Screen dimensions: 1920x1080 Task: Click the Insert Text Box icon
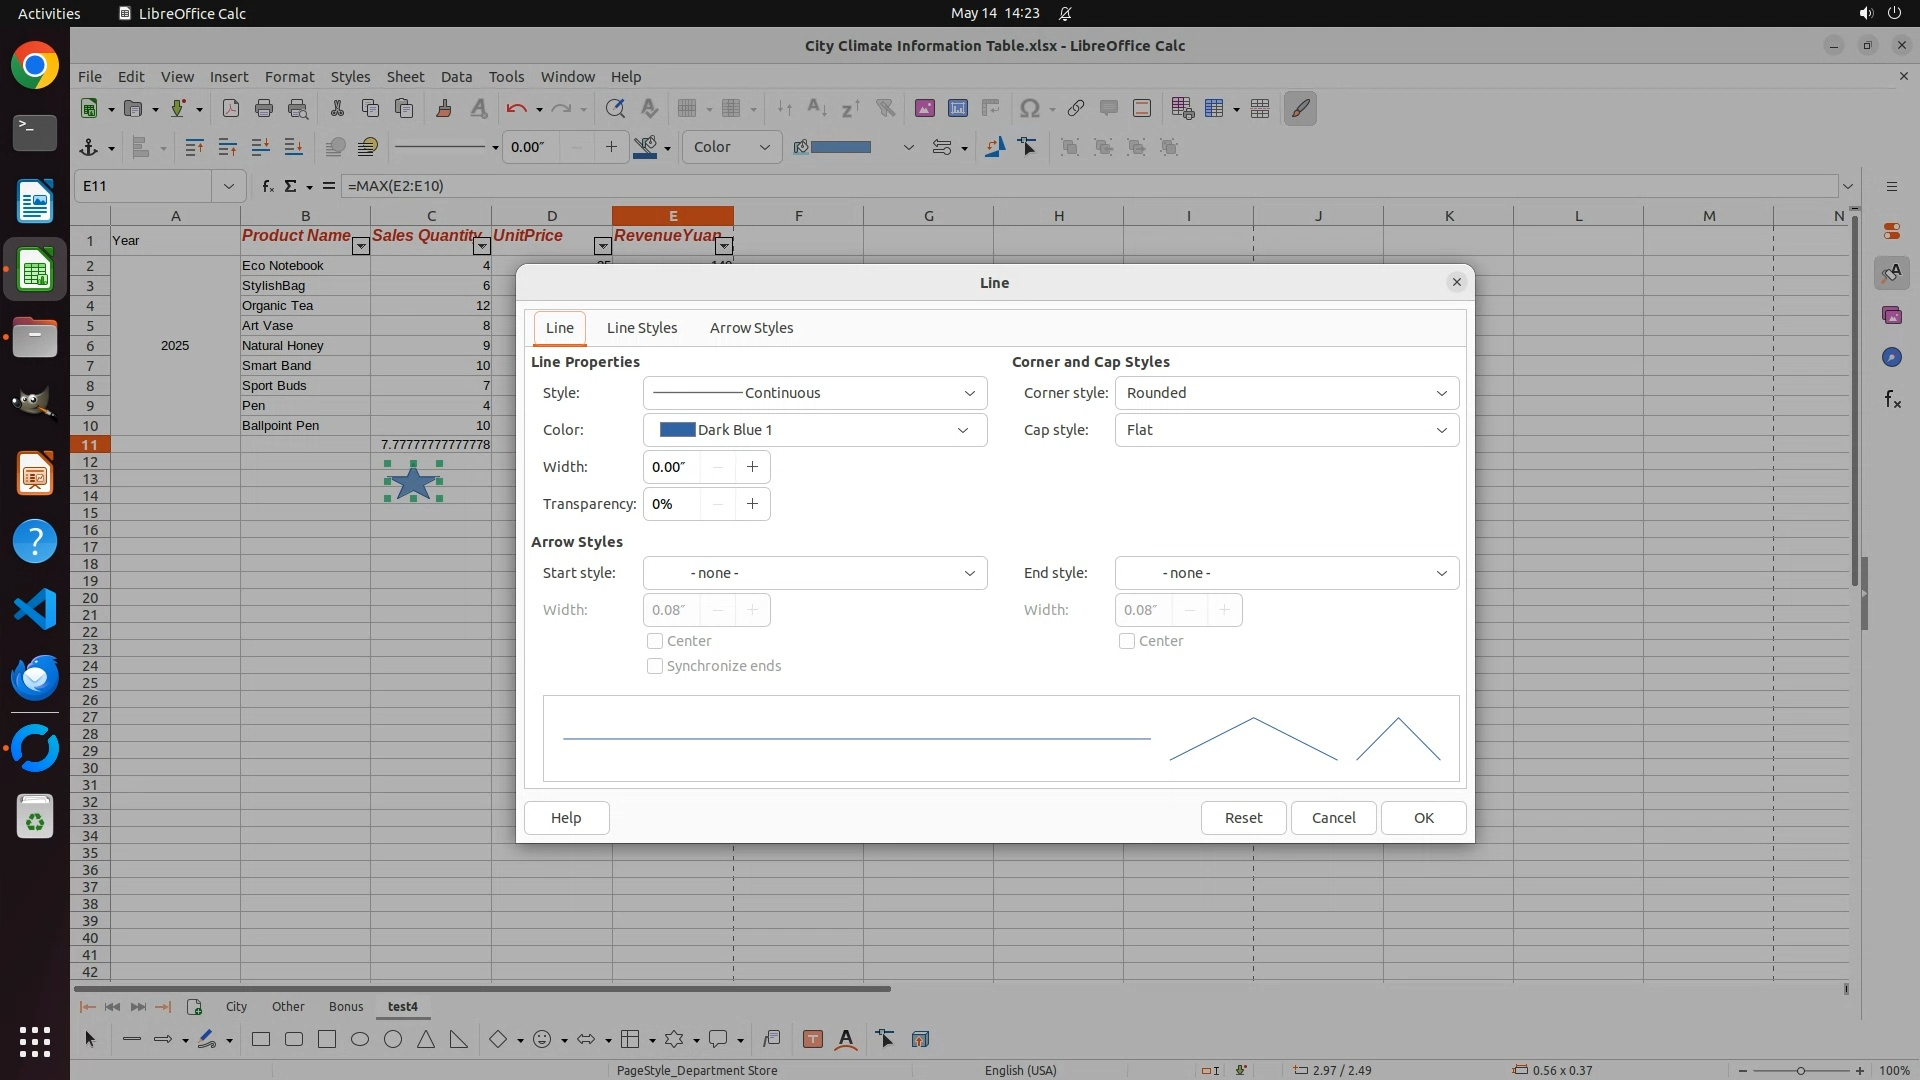[x=813, y=1040]
